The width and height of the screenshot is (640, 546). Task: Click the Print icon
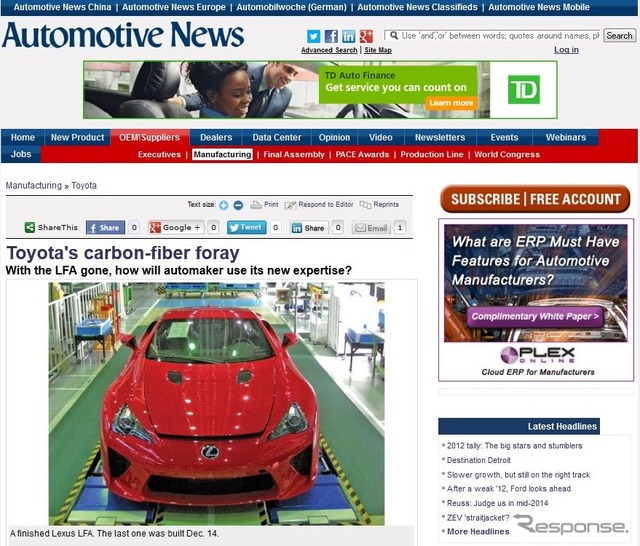click(256, 205)
